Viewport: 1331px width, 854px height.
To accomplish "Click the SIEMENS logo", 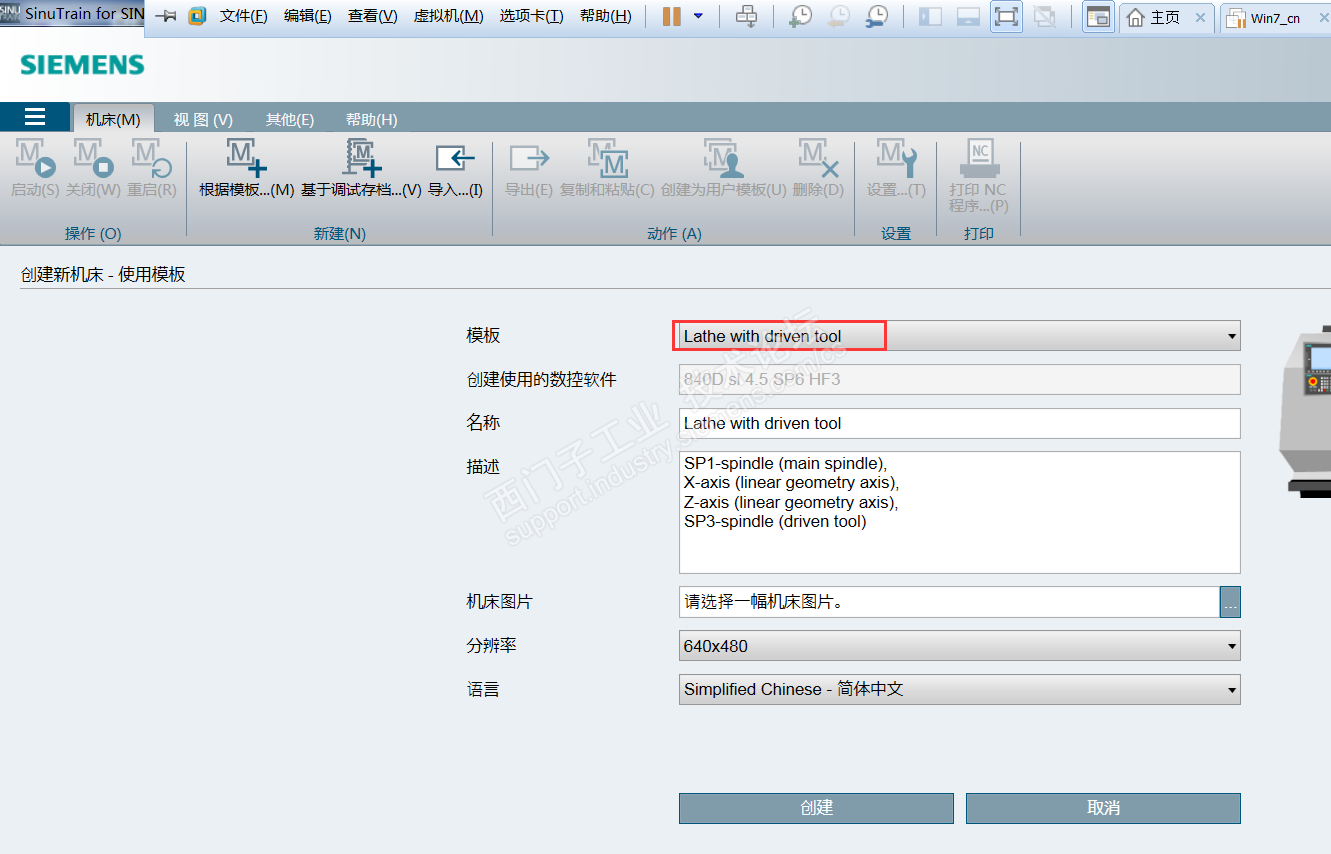I will tap(83, 66).
